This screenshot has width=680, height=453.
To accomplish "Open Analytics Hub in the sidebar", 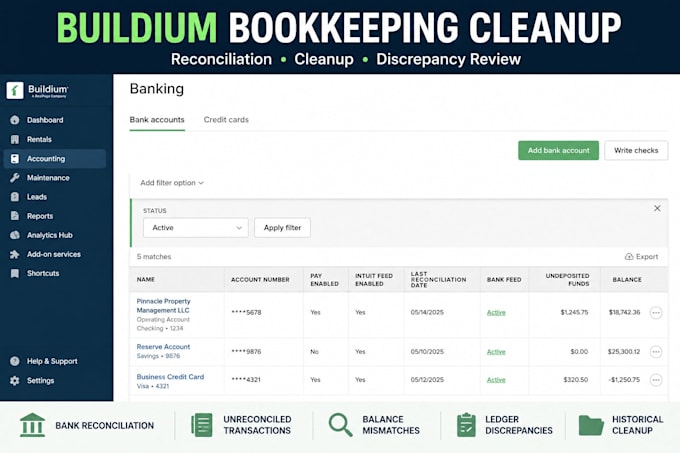I will coord(50,235).
